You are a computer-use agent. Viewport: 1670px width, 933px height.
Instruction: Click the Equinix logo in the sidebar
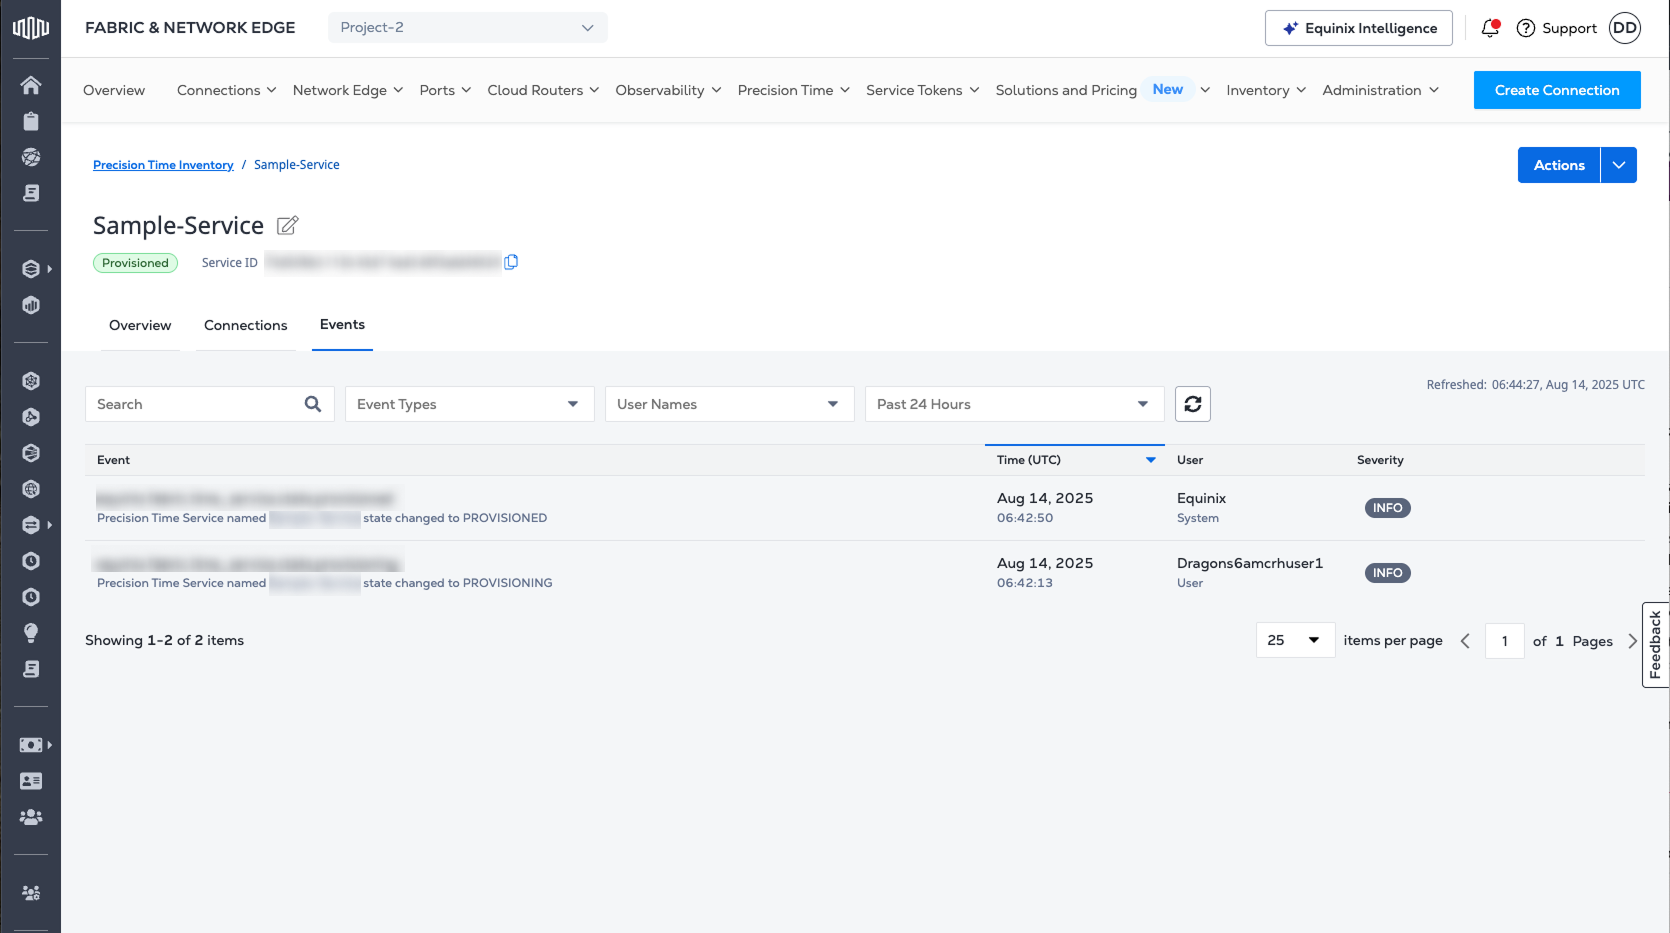[30, 28]
